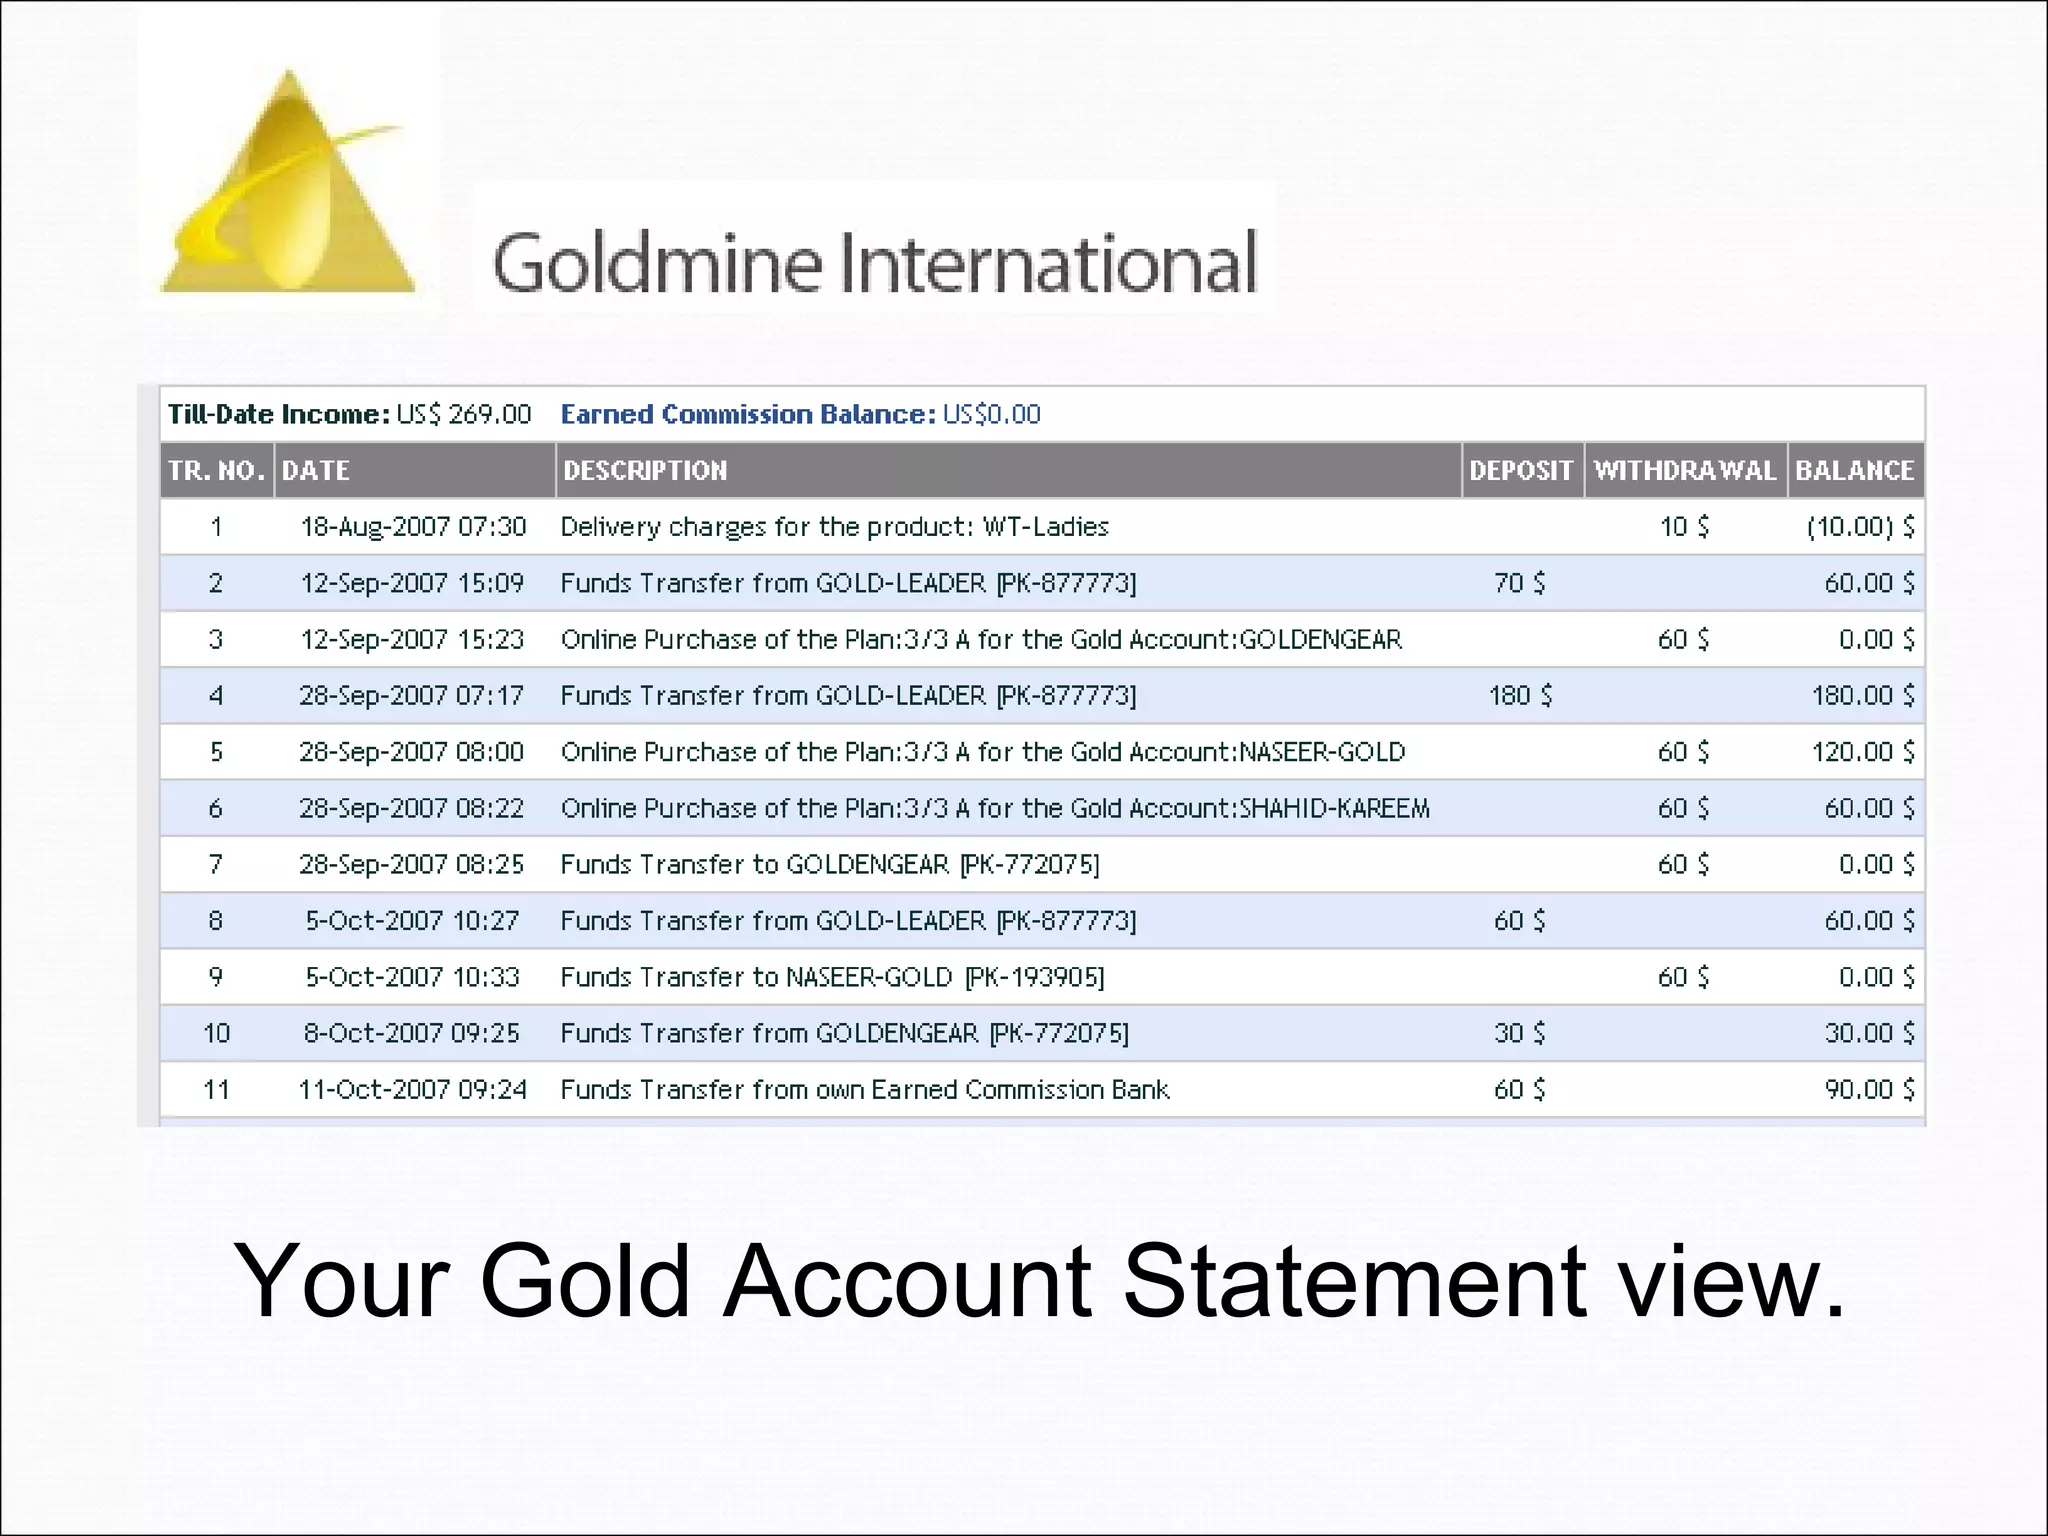The image size is (2048, 1536).
Task: Click the date 28-Sep-2007 08:22
Action: coord(411,808)
